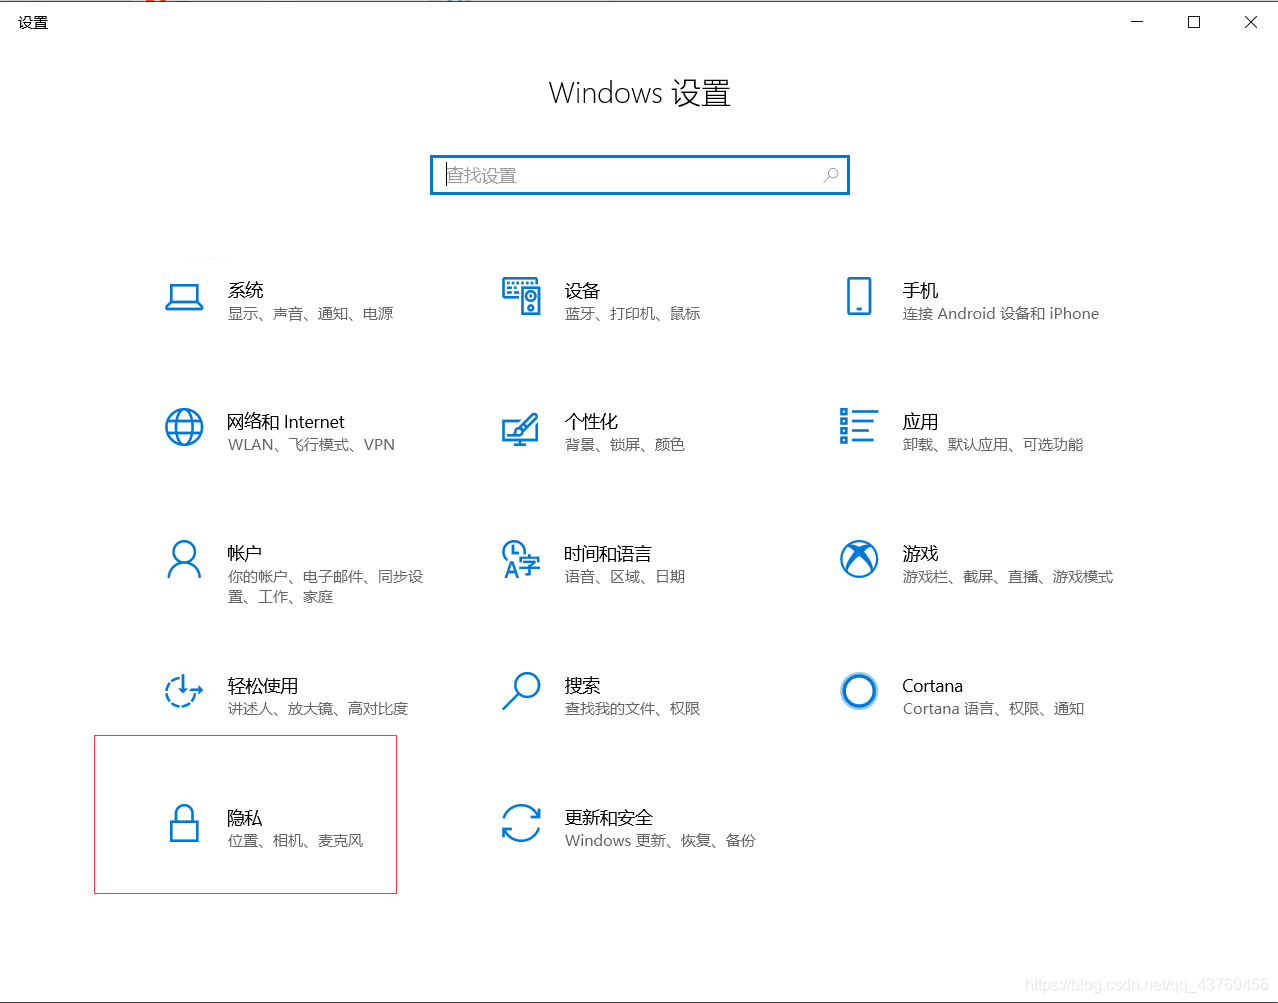Click the magnifier icon in the search box
1278x1003 pixels.
(830, 175)
